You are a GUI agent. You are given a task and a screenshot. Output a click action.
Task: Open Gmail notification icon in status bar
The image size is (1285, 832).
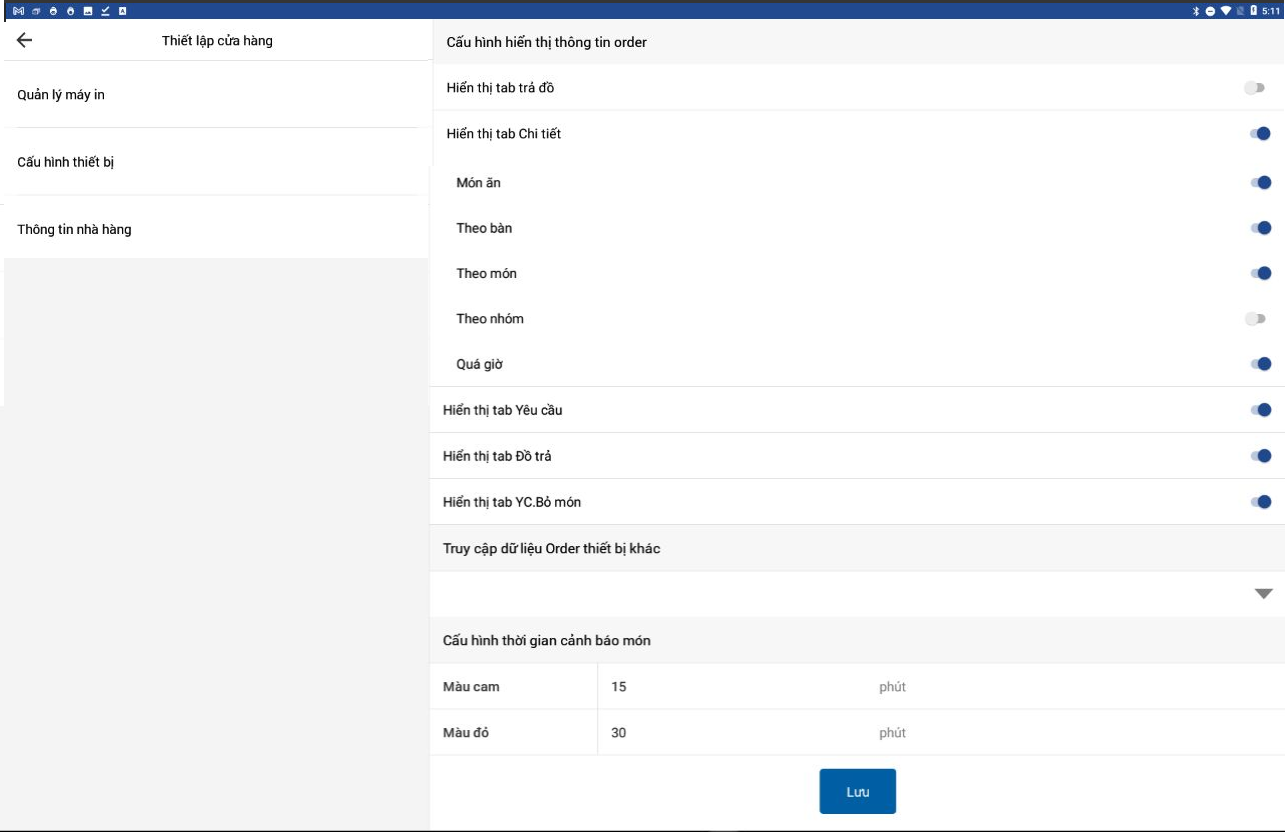click(18, 10)
